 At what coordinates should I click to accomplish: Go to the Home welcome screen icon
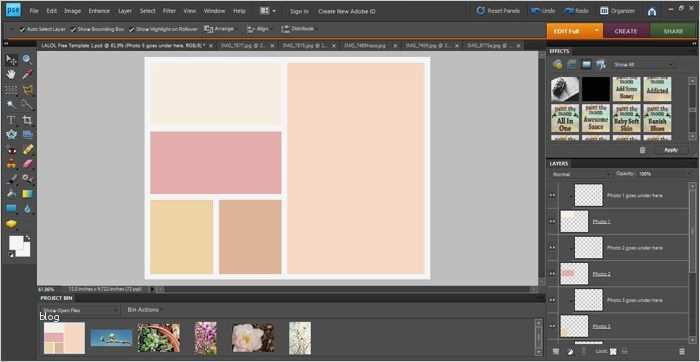coord(652,11)
